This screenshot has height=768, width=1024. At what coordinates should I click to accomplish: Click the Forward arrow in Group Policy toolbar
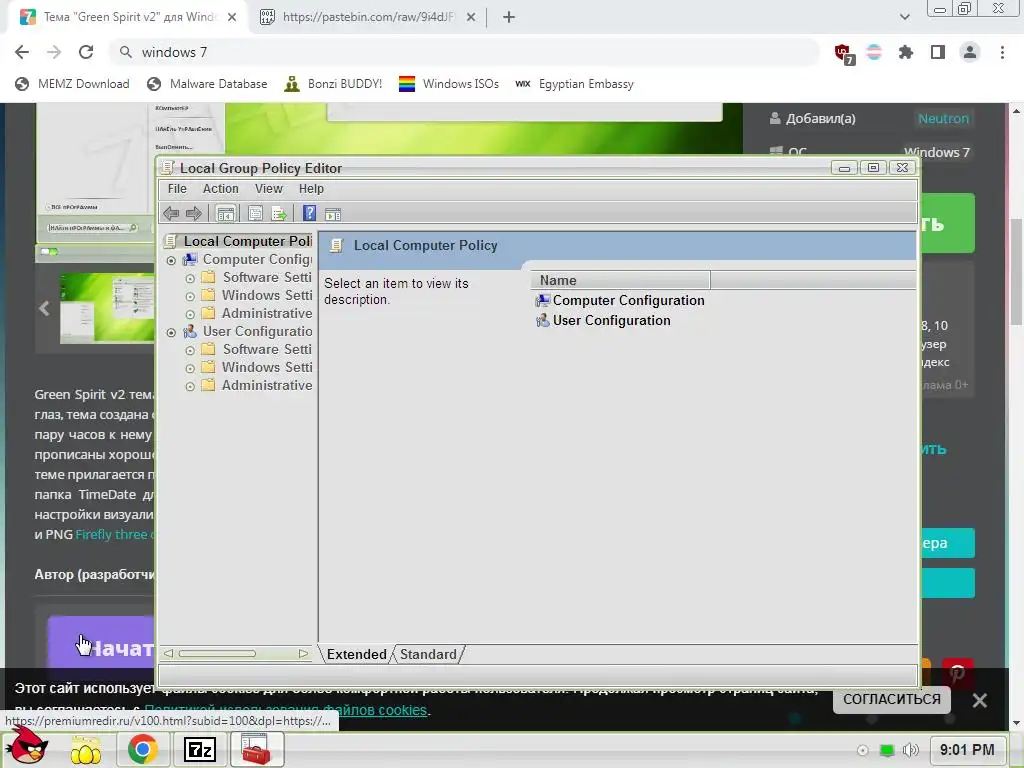[194, 214]
